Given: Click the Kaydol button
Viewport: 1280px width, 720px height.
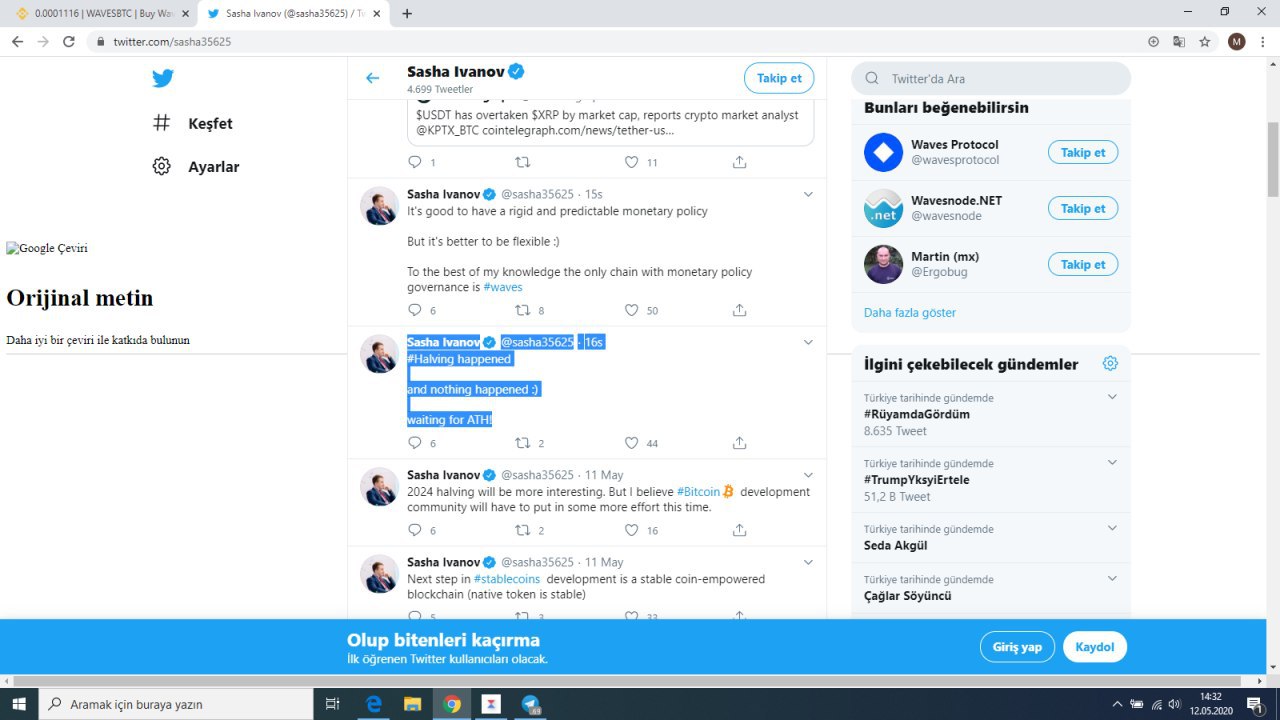Looking at the screenshot, I should pos(1095,647).
